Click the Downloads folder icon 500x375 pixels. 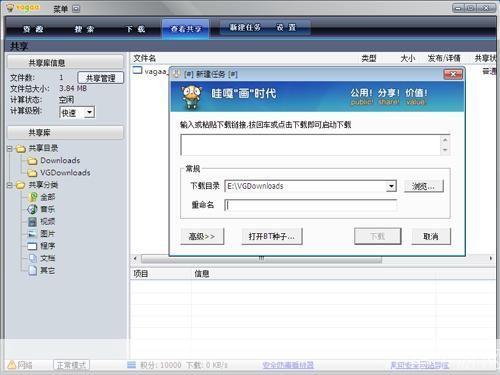click(x=32, y=161)
